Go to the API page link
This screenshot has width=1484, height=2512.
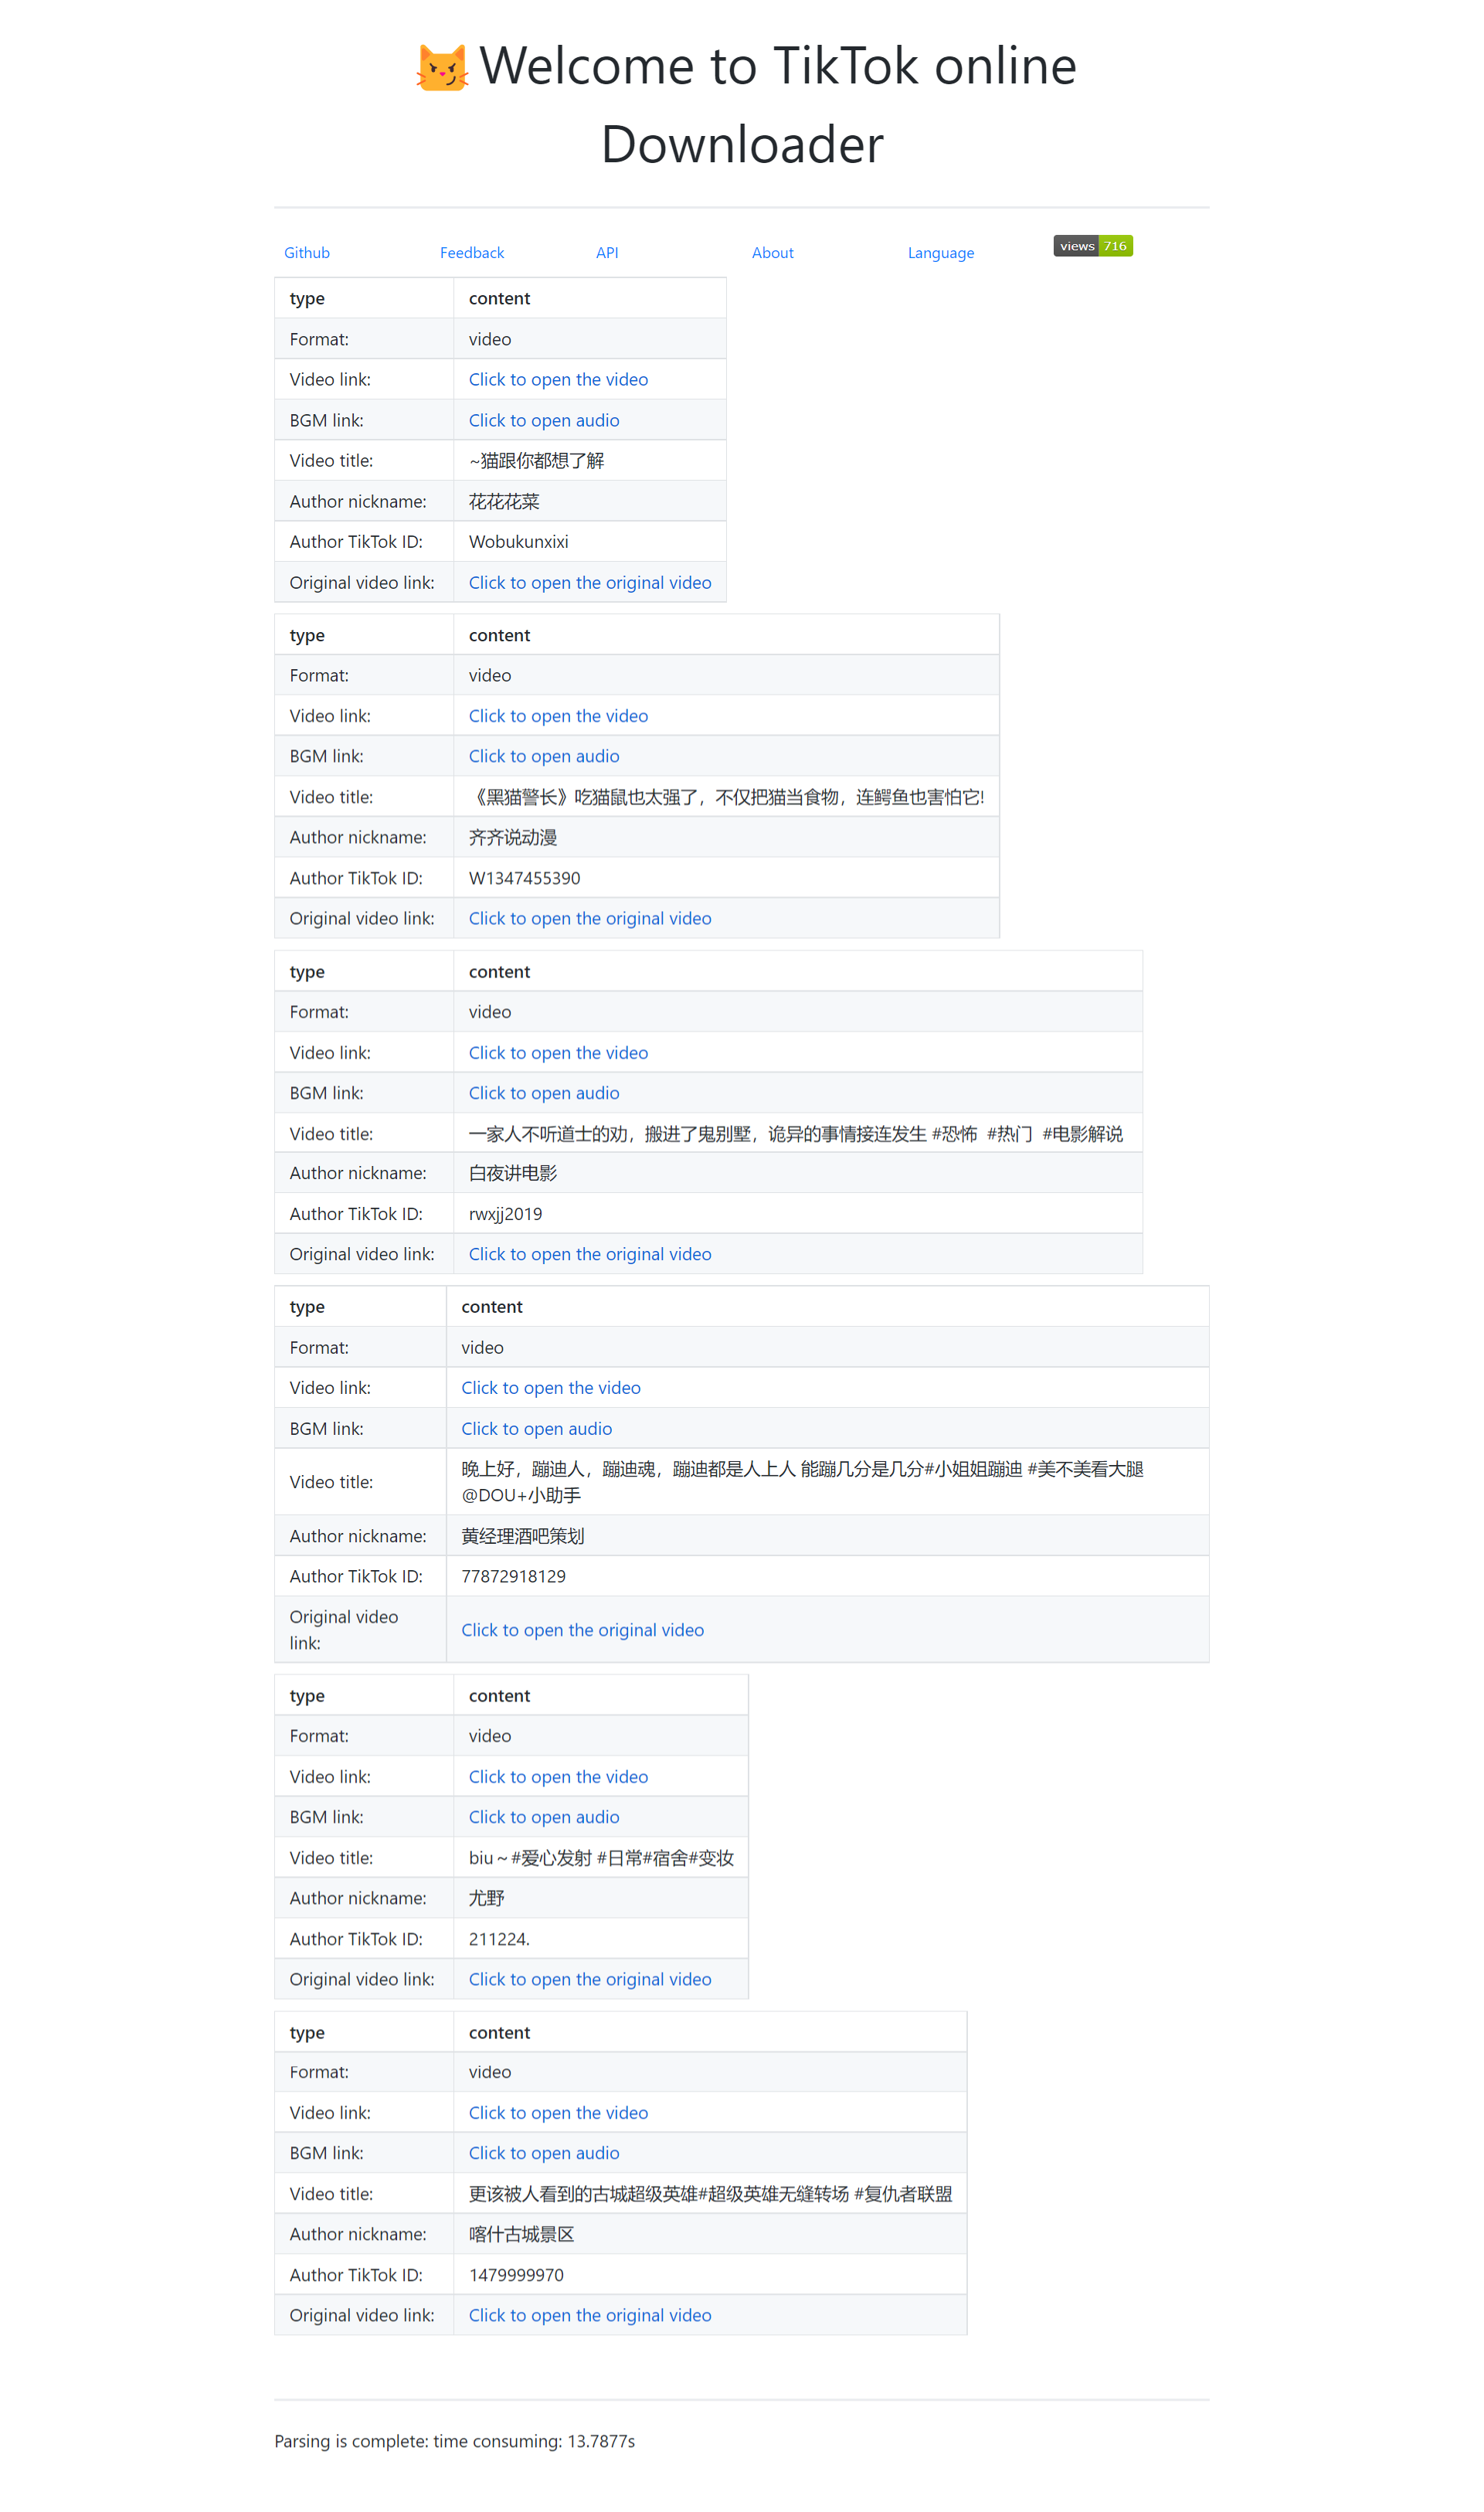[x=606, y=253]
